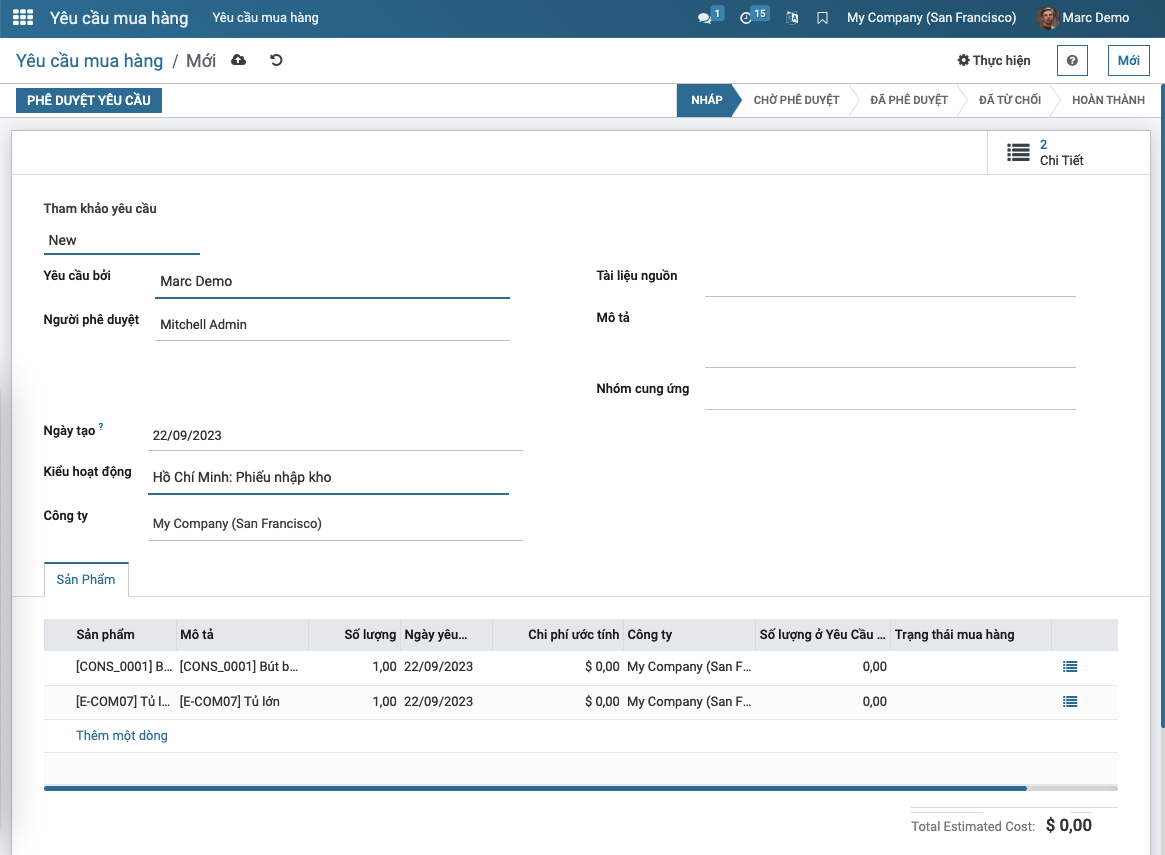Click [CONS_0001] Bút b... description cell

click(x=242, y=667)
